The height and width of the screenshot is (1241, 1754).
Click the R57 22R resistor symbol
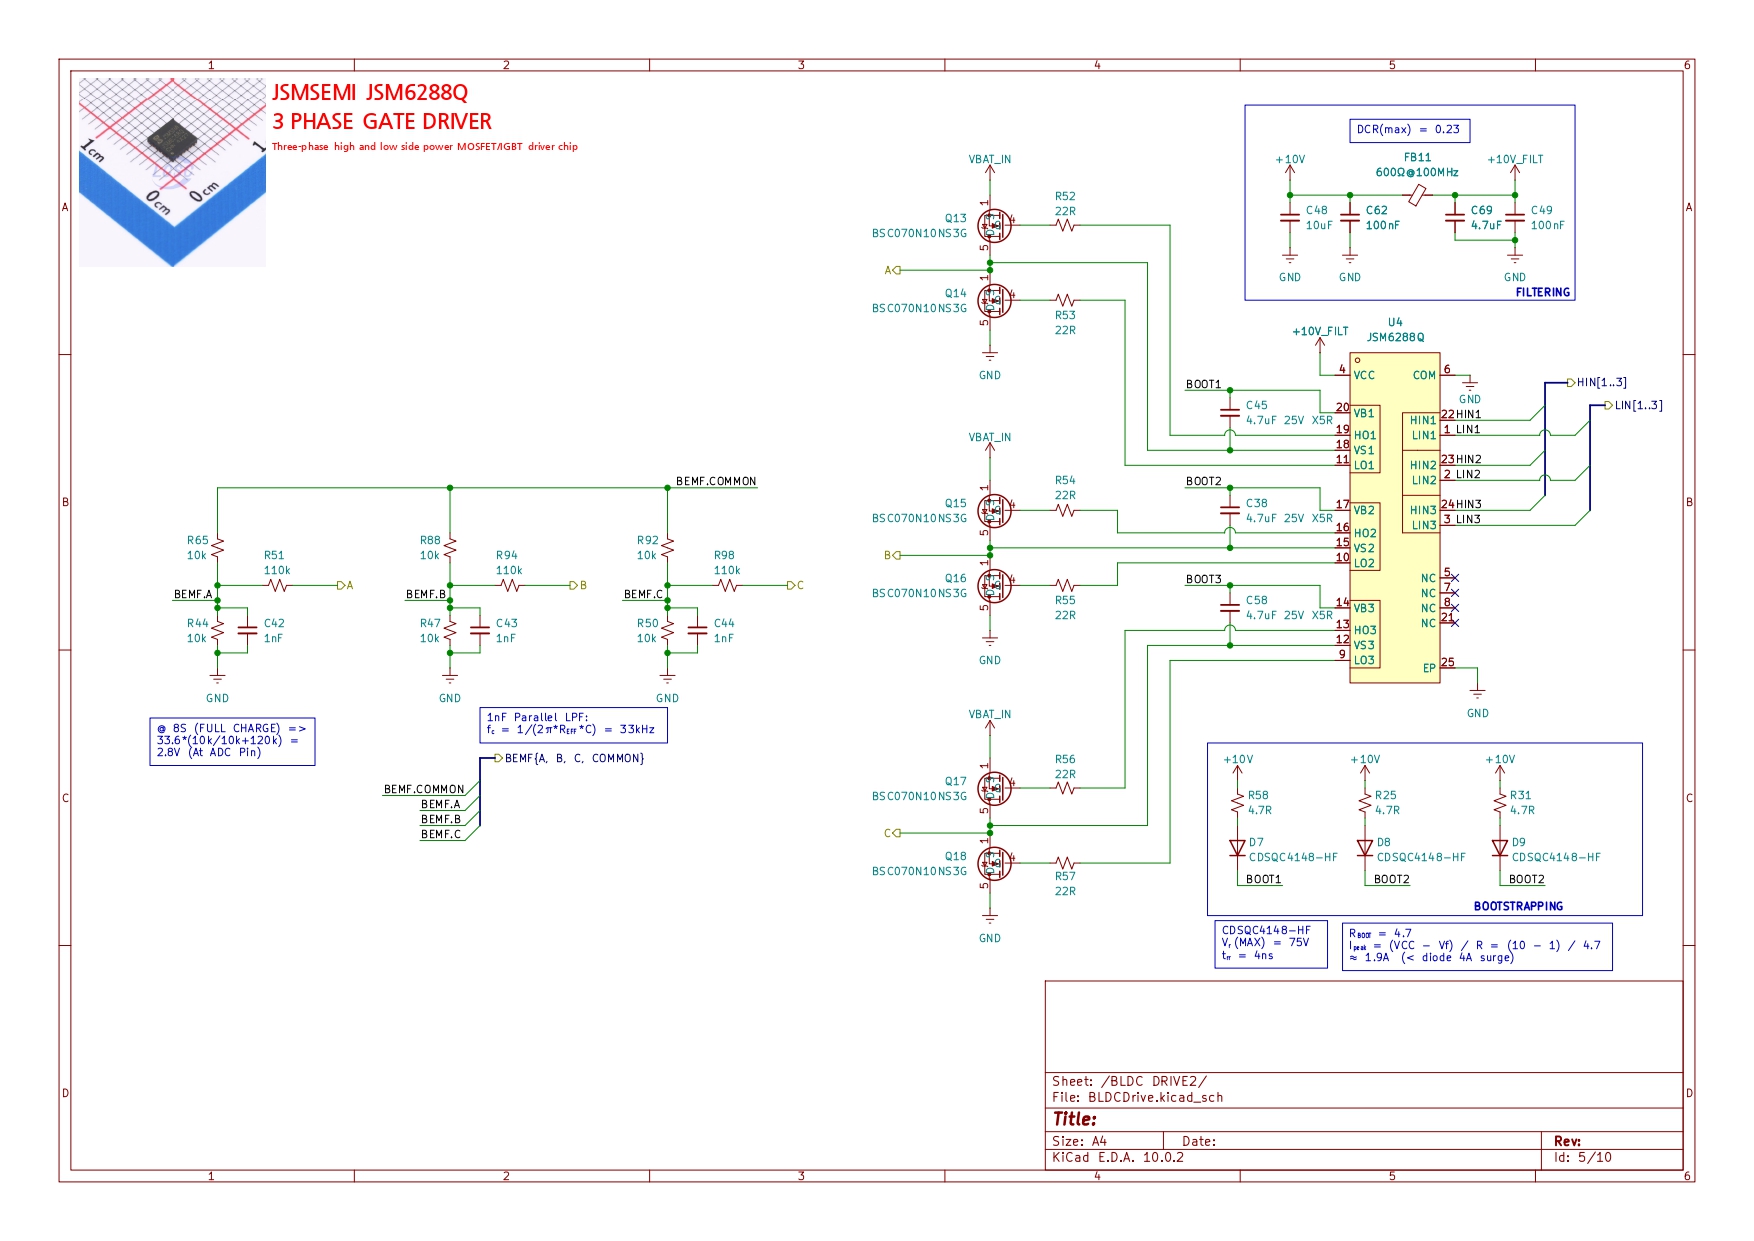[1065, 863]
